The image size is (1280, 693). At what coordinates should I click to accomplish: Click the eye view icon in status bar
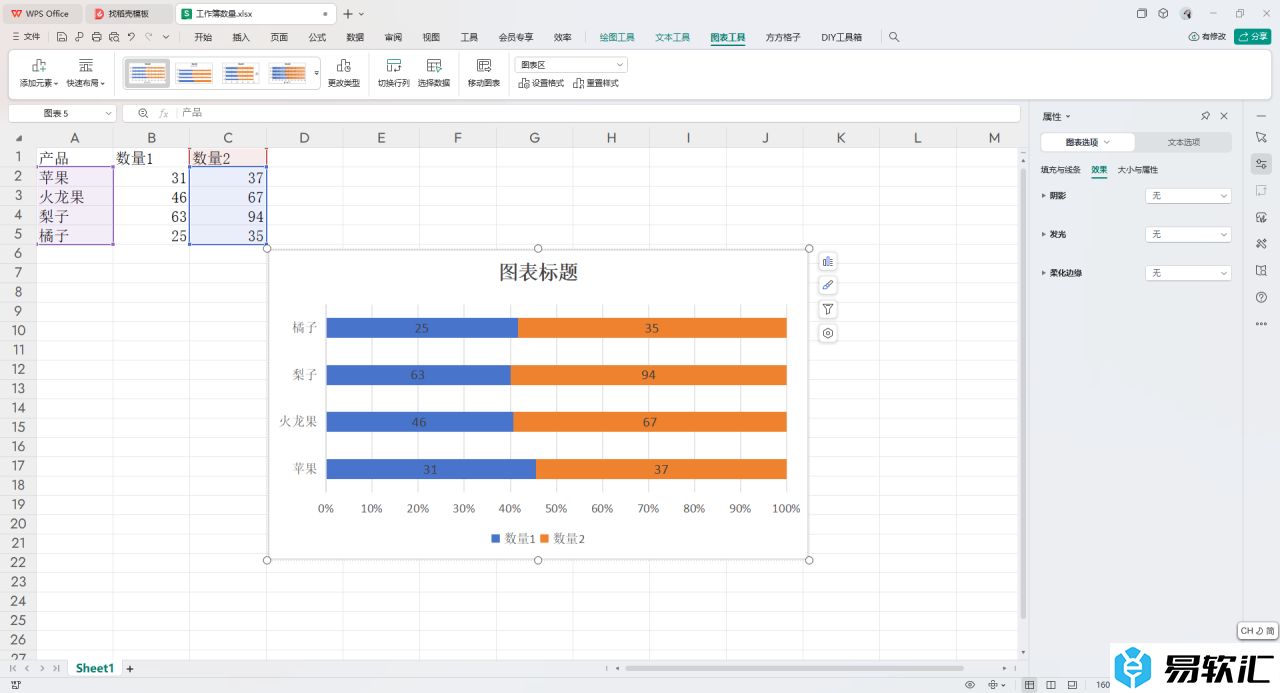click(970, 685)
